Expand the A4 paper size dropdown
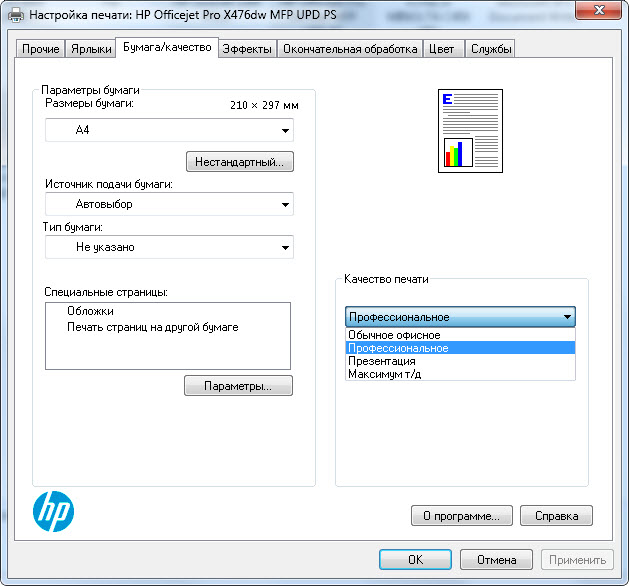This screenshot has width=629, height=586. 169,130
